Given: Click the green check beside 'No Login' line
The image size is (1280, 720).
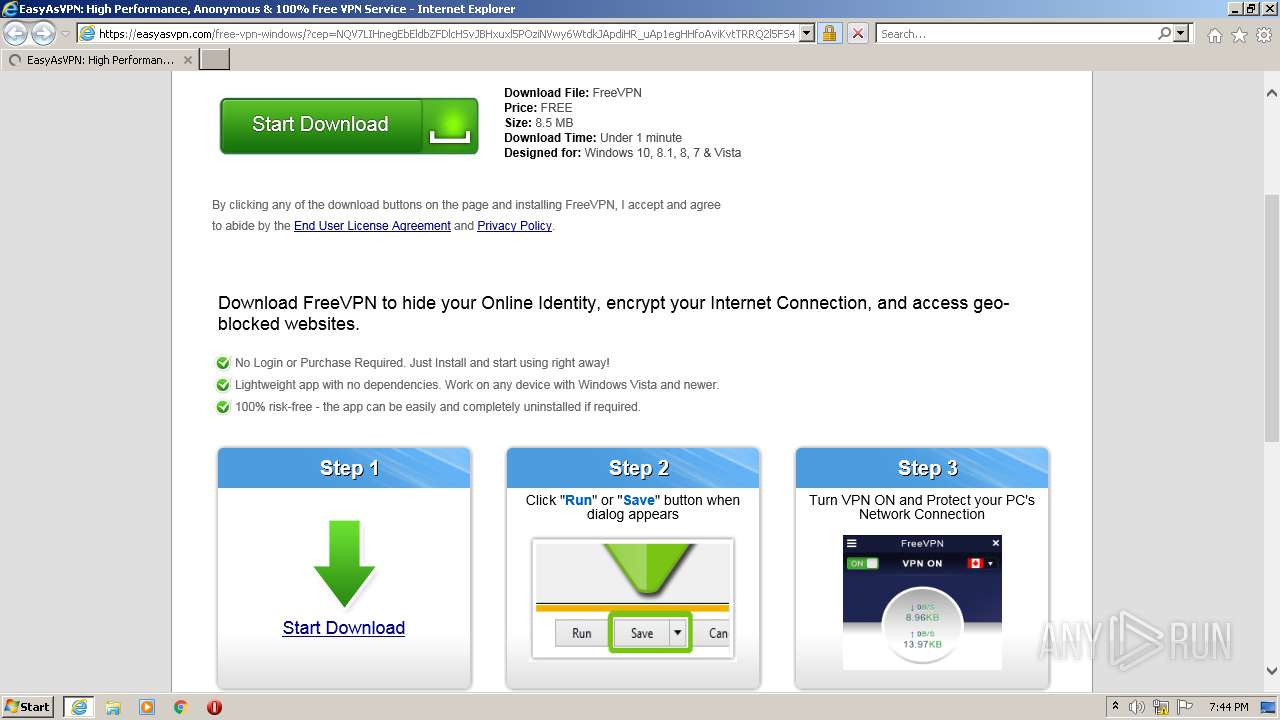Looking at the screenshot, I should (223, 363).
